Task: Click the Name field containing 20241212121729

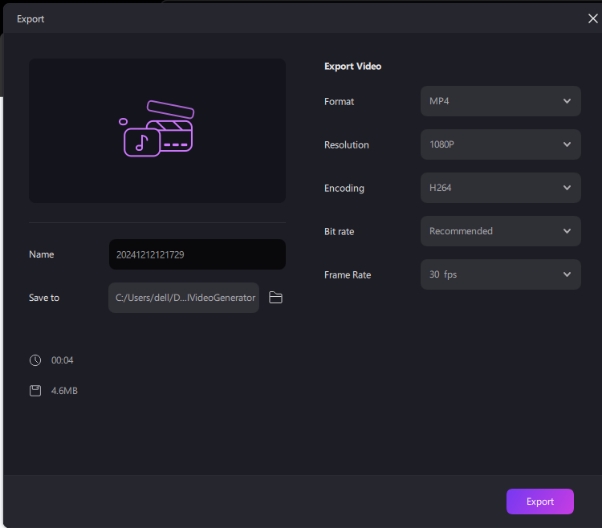Action: pyautogui.click(x=196, y=254)
